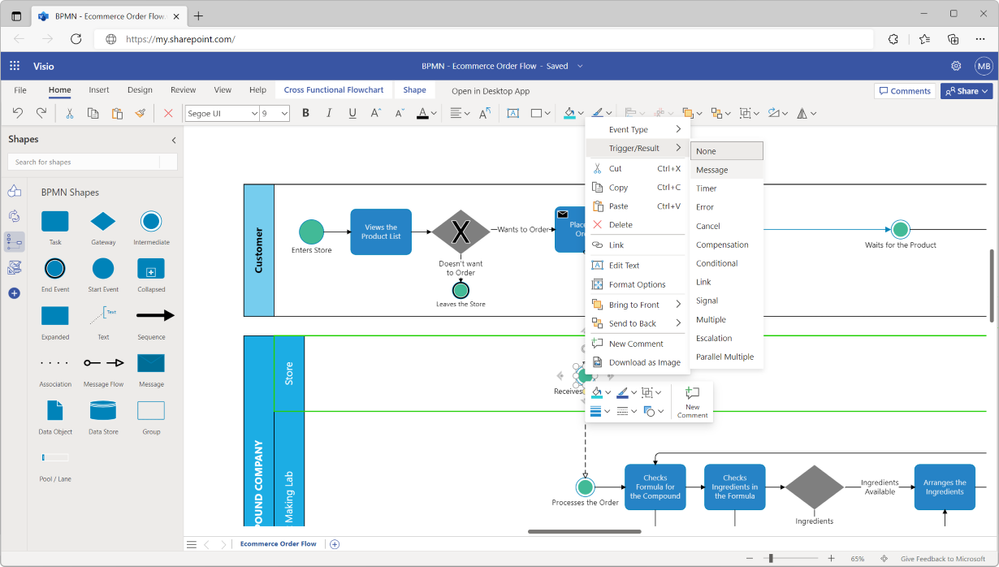Select the Gateway diamond shape
The height and width of the screenshot is (567, 999).
[x=103, y=221]
